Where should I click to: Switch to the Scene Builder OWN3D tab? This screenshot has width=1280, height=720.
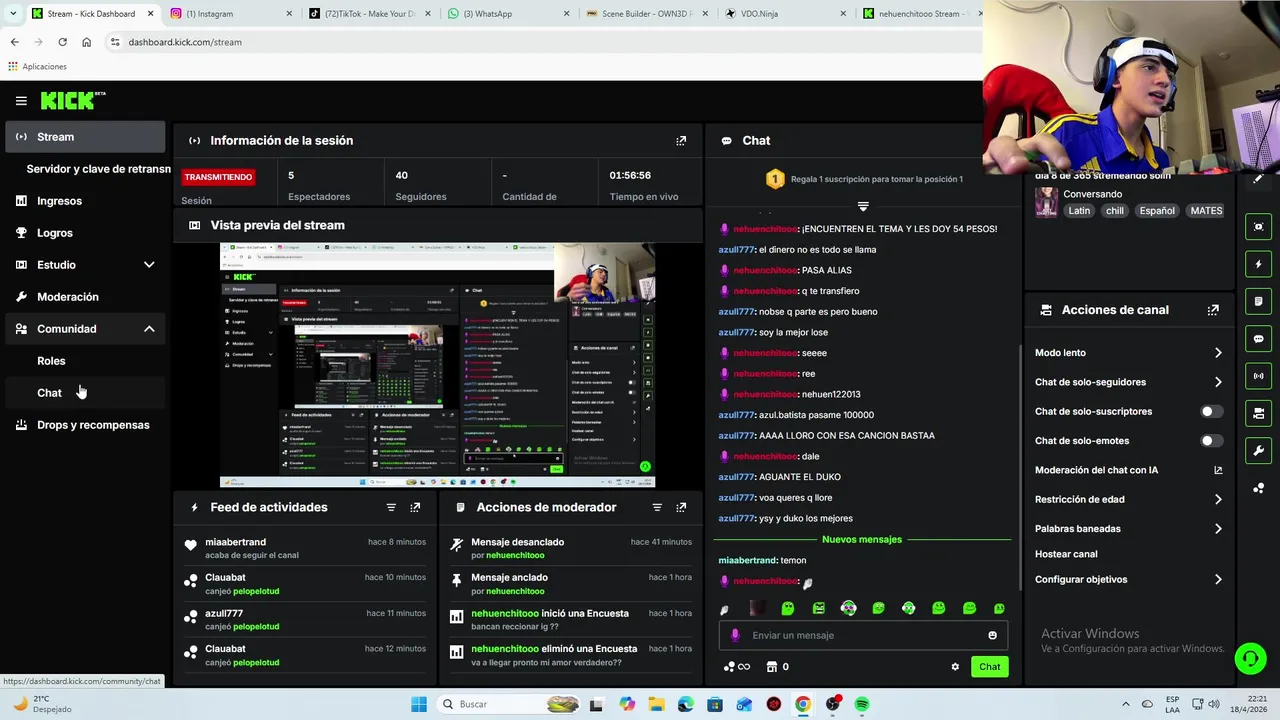tap(645, 14)
